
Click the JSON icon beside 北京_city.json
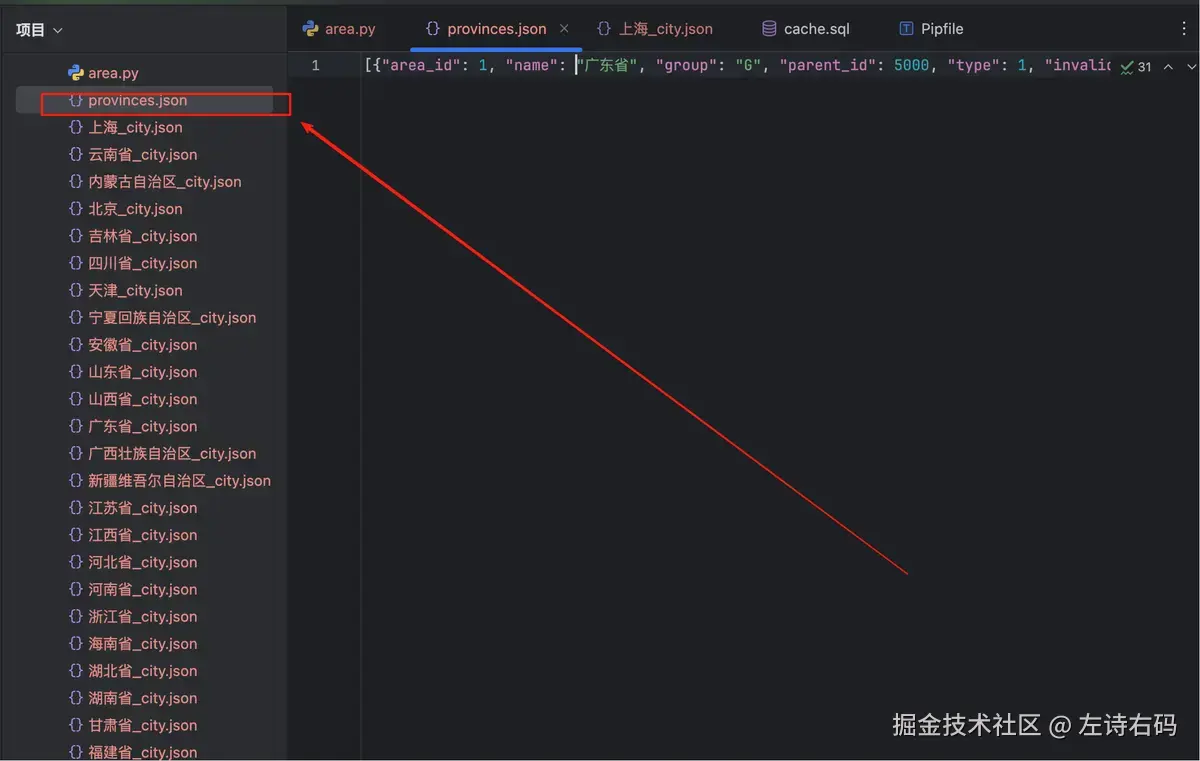[74, 208]
